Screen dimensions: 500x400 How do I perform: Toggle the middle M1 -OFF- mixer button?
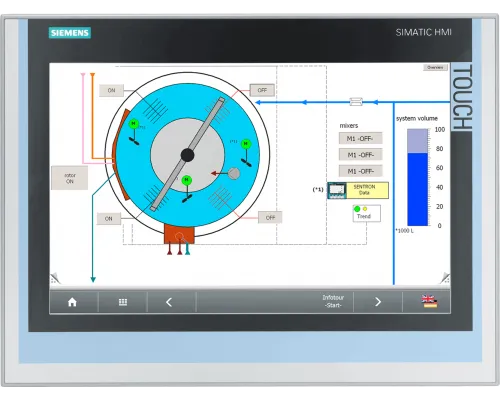coord(360,155)
